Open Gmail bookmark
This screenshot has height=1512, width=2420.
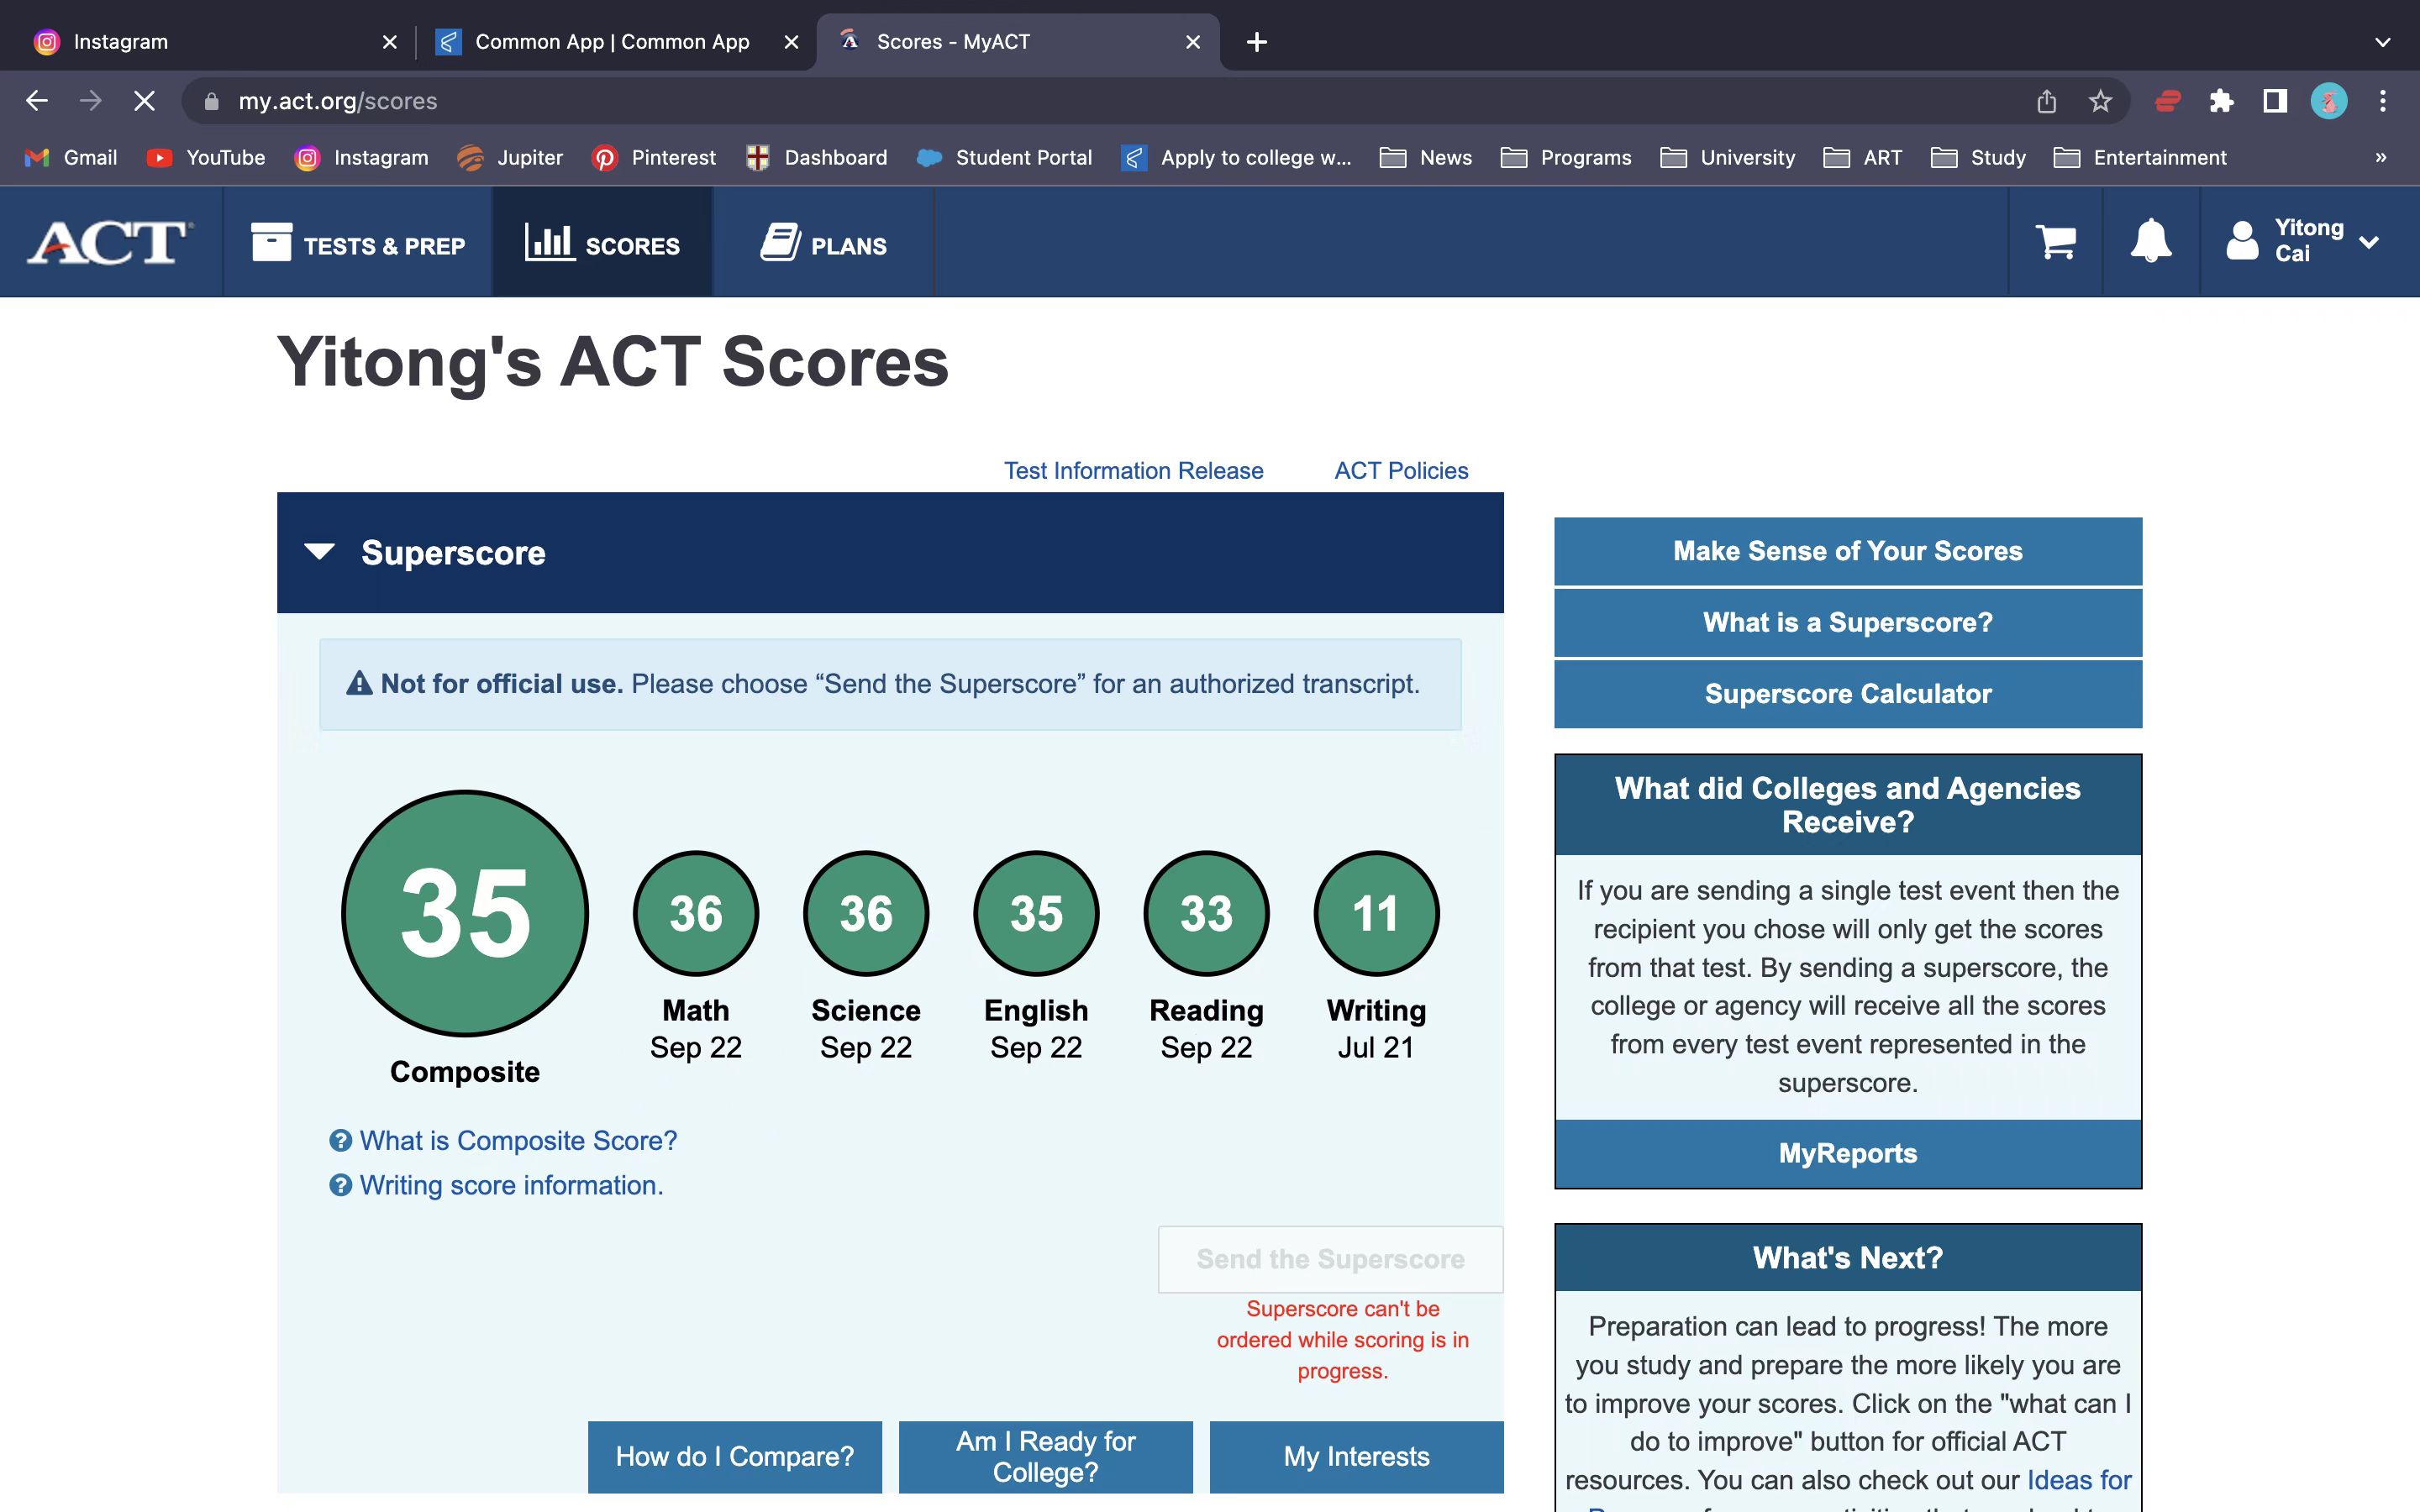[71, 158]
